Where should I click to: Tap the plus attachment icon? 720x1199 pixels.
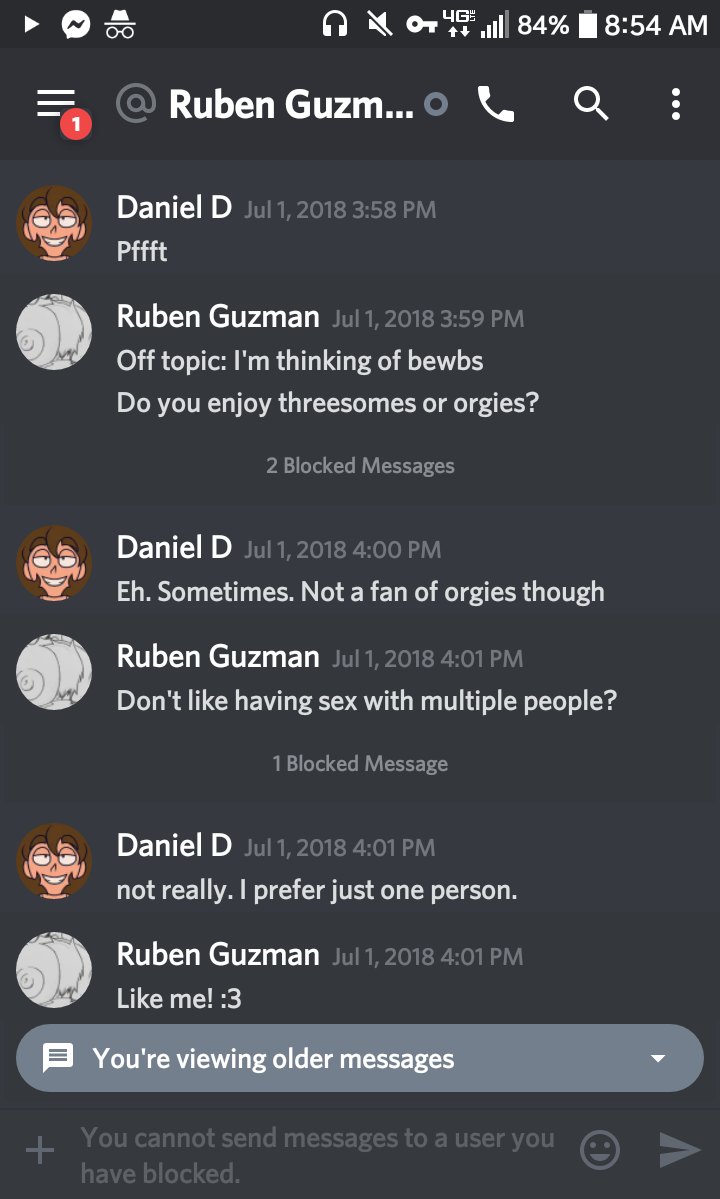(40, 1150)
